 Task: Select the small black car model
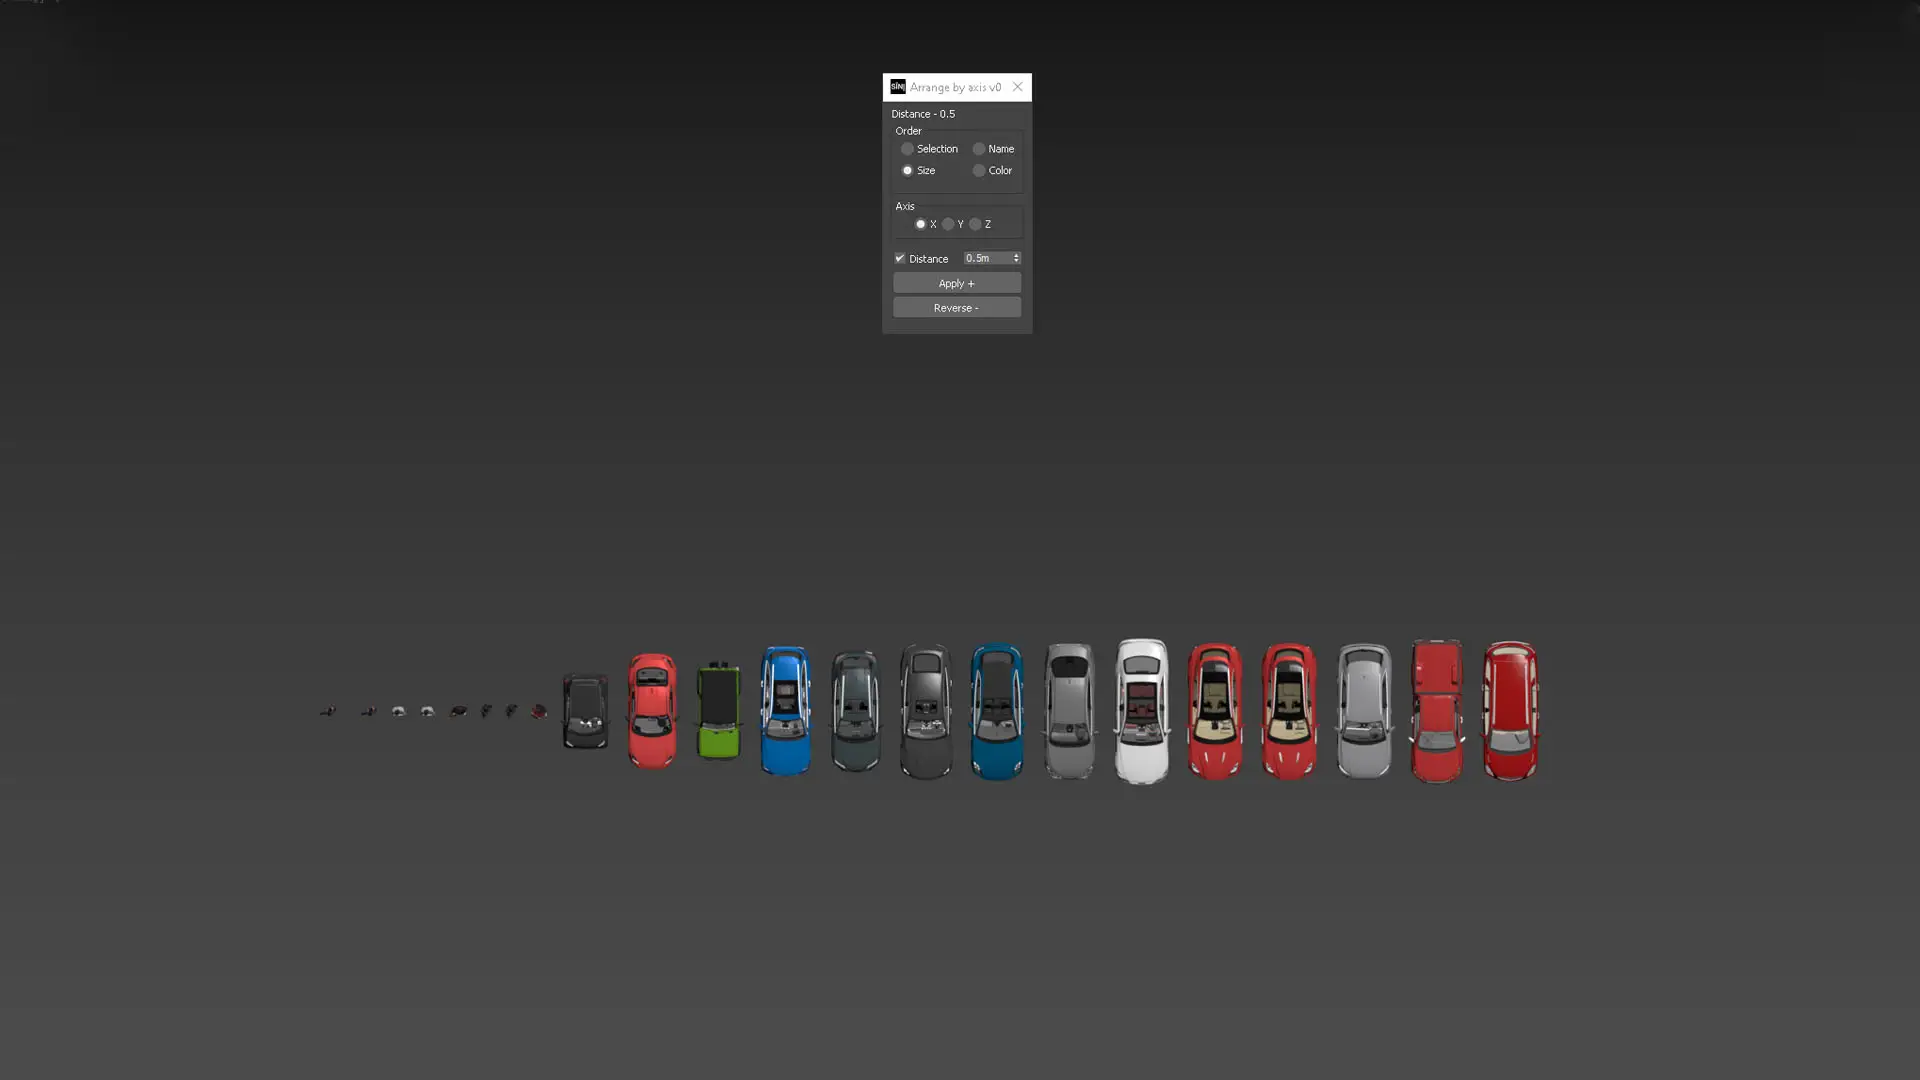click(x=585, y=711)
